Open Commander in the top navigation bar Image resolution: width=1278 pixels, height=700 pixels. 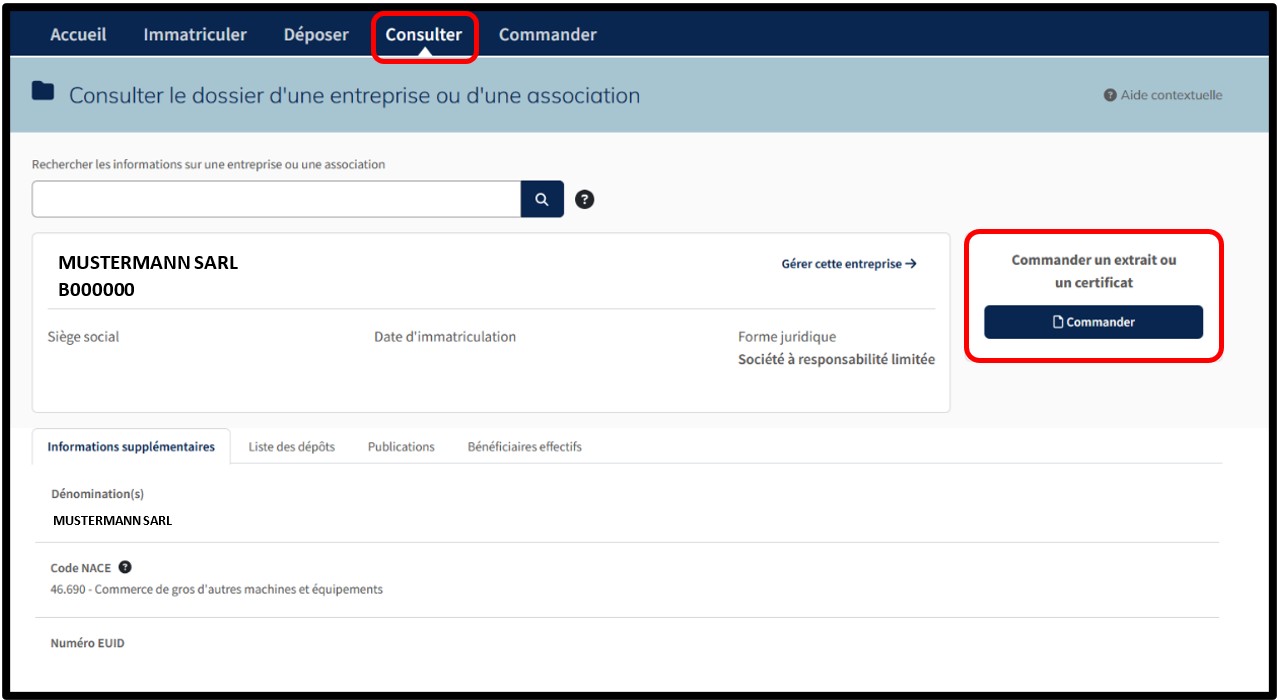(547, 35)
